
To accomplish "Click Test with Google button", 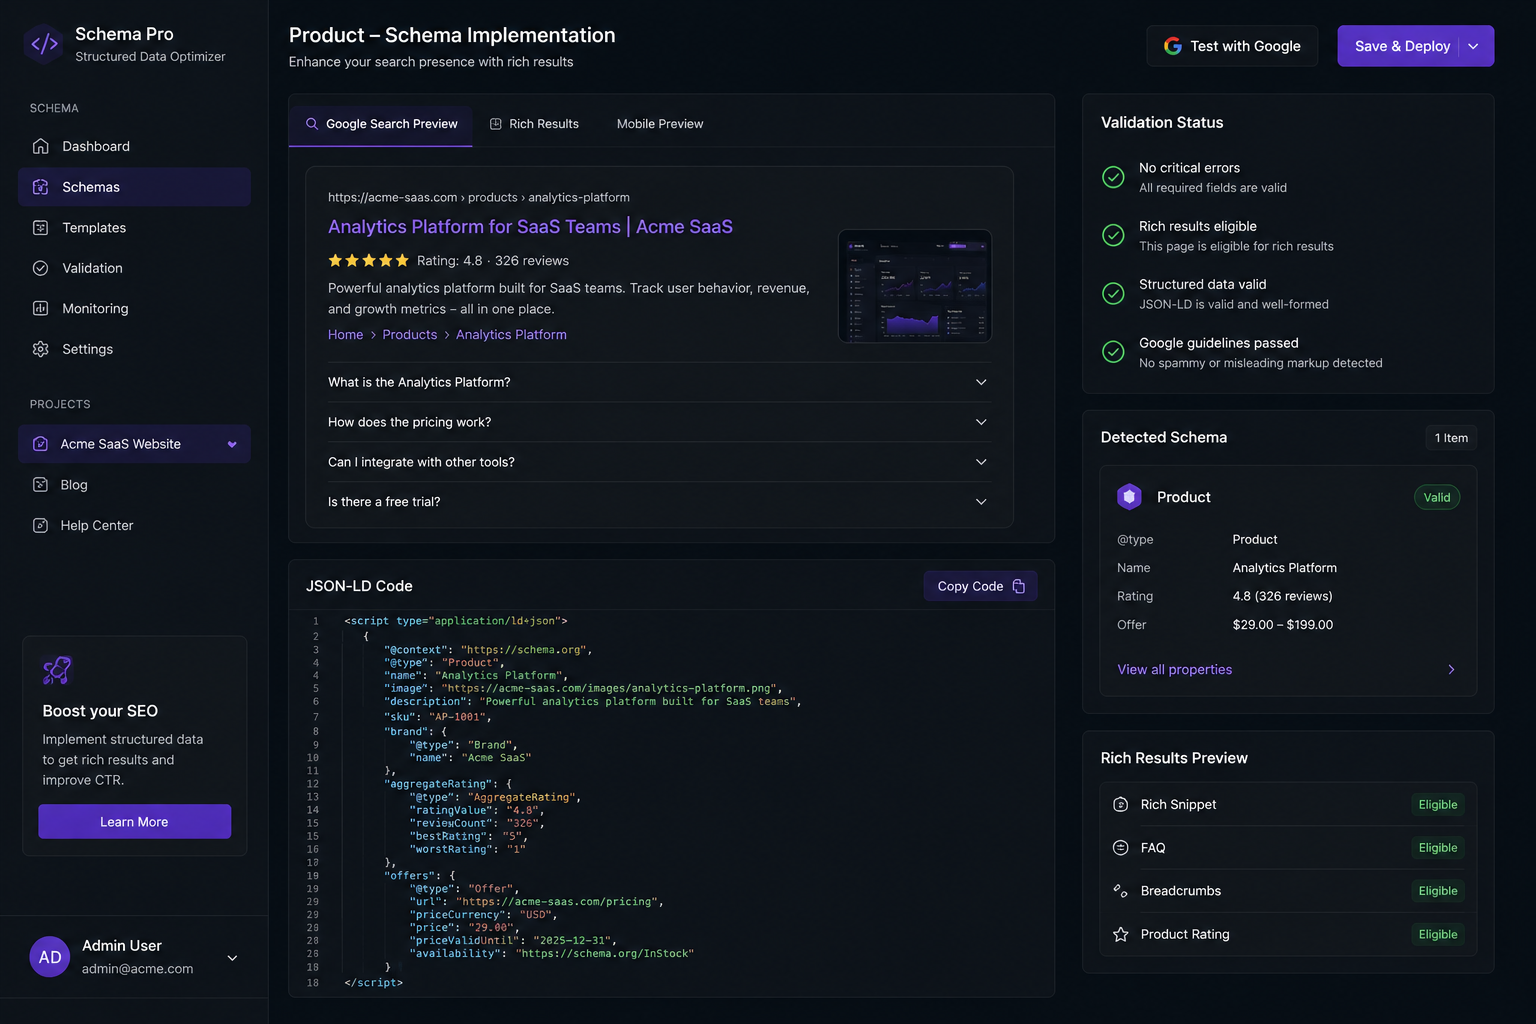I will [1232, 46].
